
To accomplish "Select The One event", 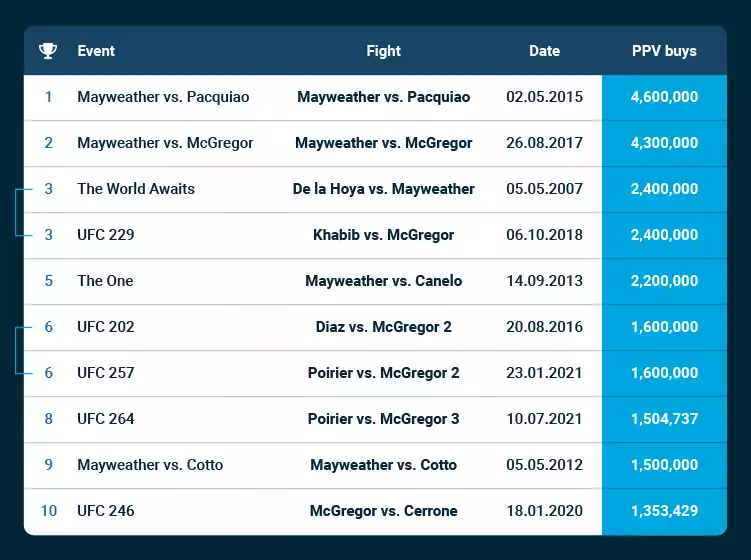I will coord(105,281).
